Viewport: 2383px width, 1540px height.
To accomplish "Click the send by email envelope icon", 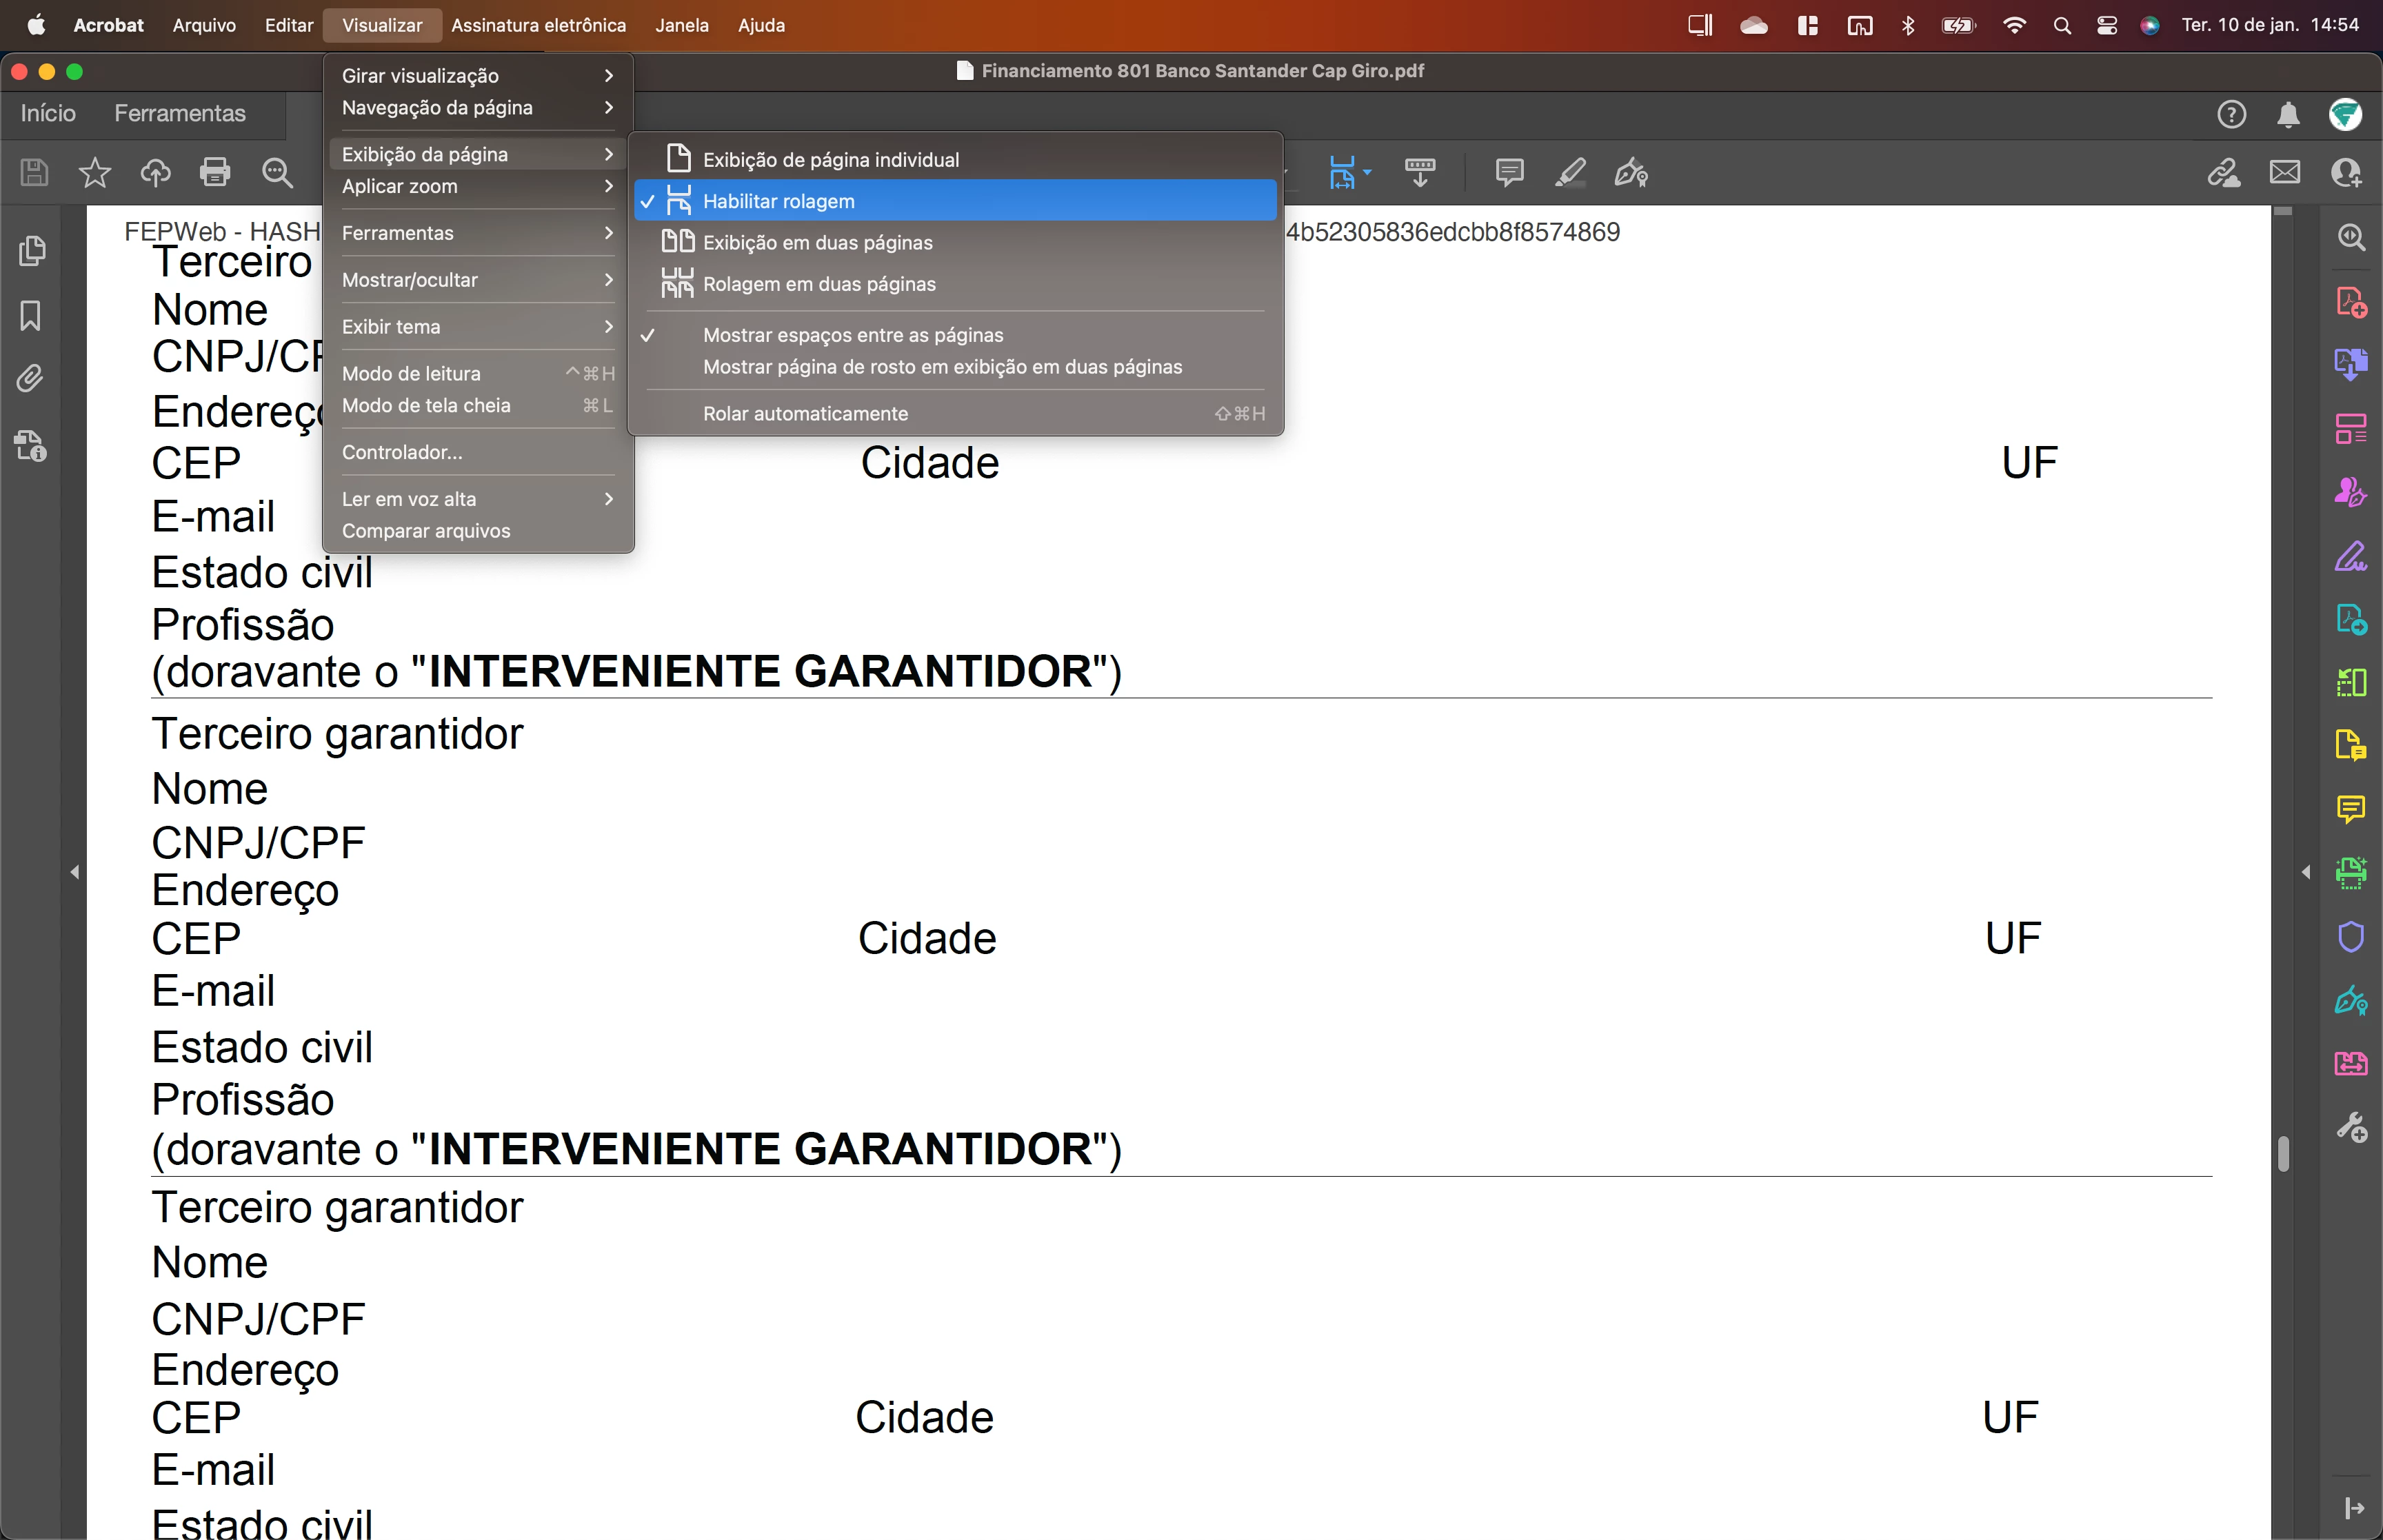I will coord(2285,172).
